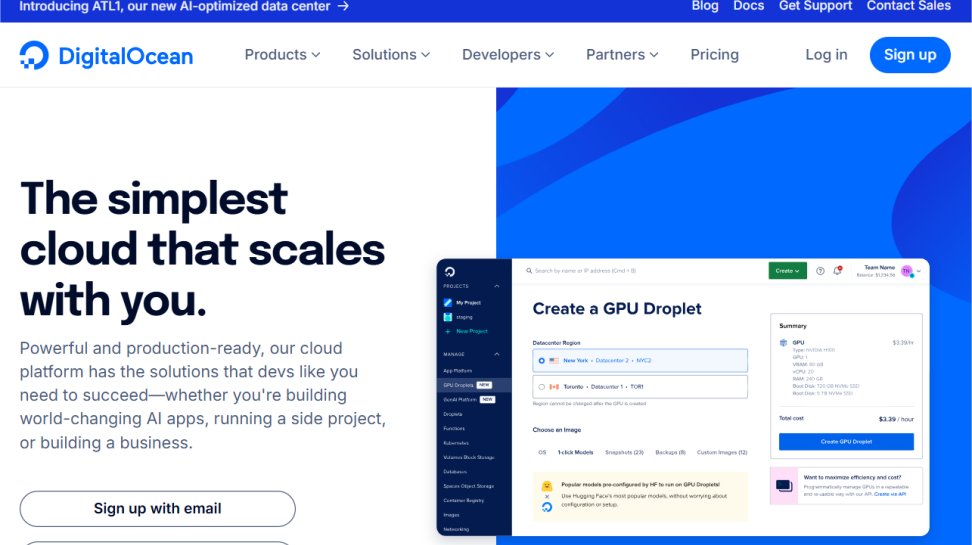Click Sign up with email button
The width and height of the screenshot is (972, 545).
[157, 509]
